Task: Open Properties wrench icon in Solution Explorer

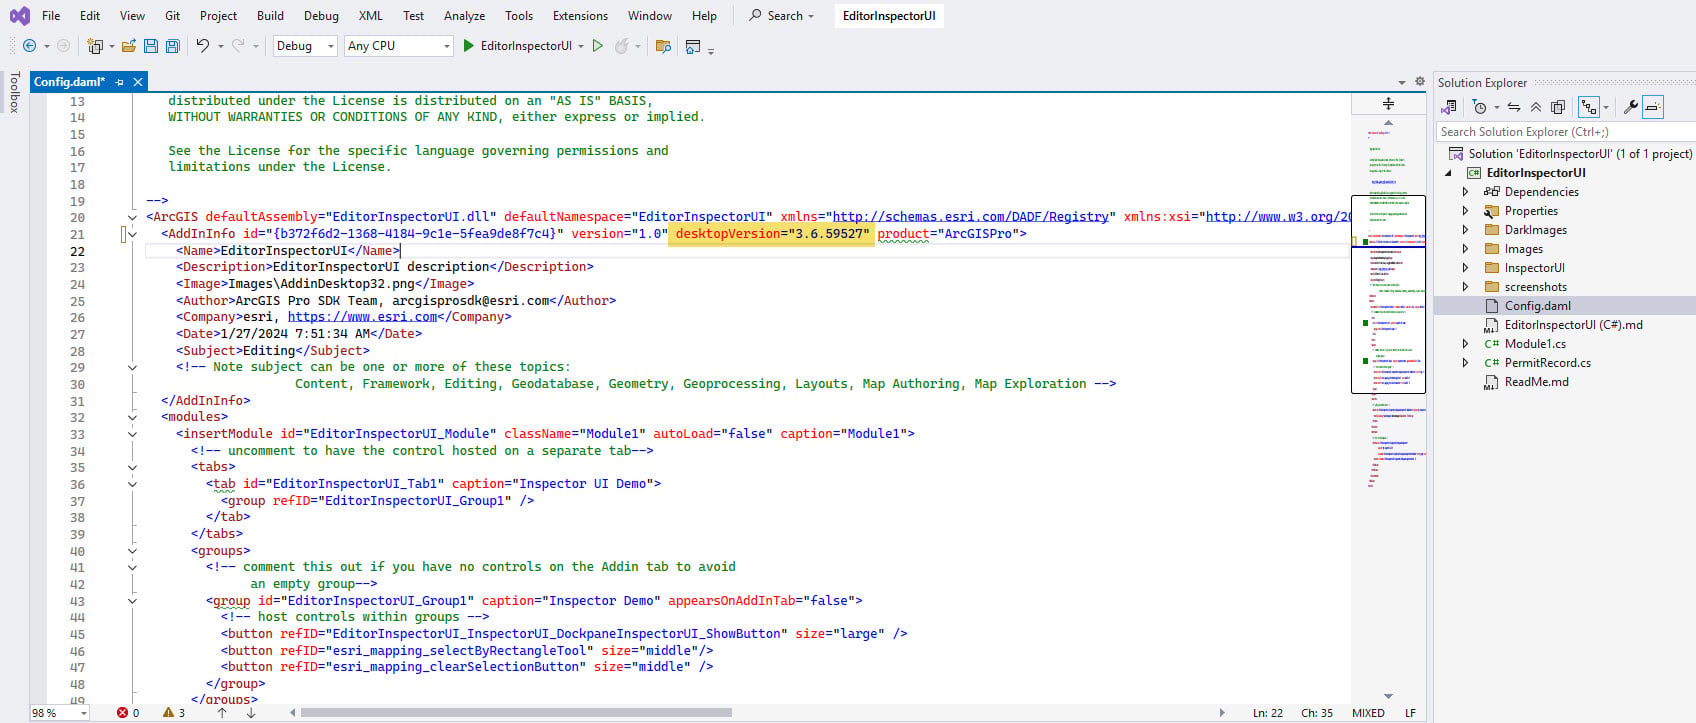Action: (x=1630, y=107)
